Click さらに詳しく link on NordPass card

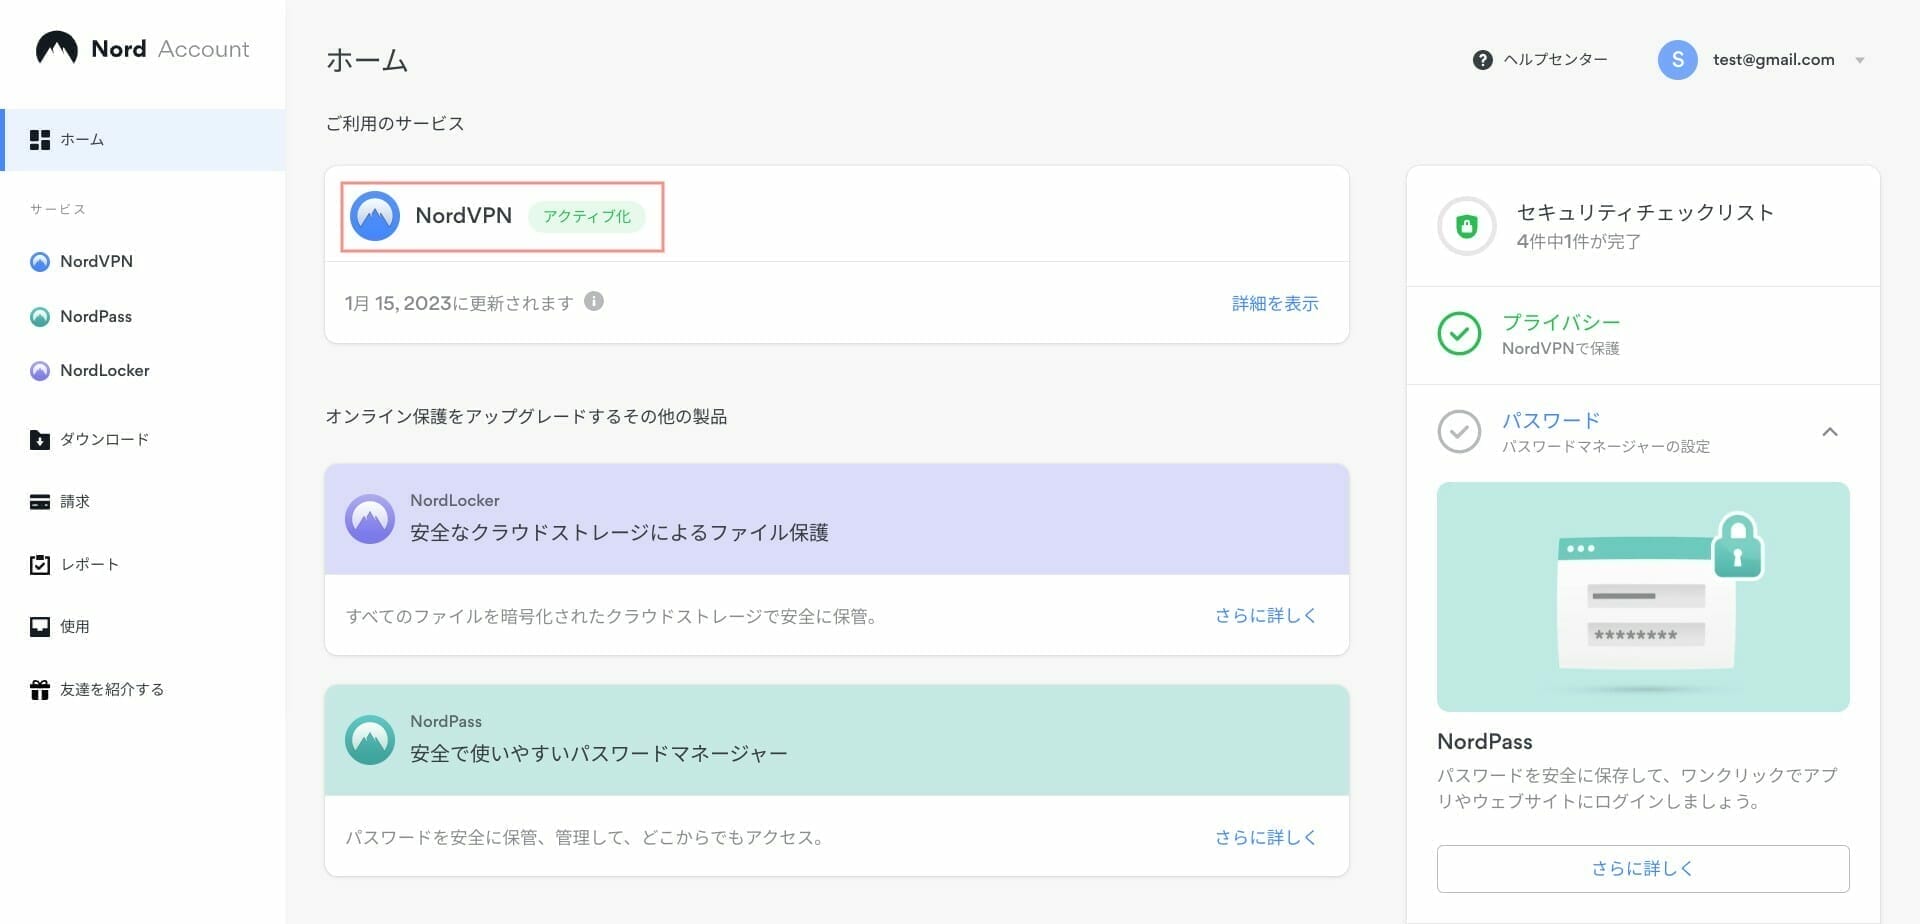coord(1266,838)
